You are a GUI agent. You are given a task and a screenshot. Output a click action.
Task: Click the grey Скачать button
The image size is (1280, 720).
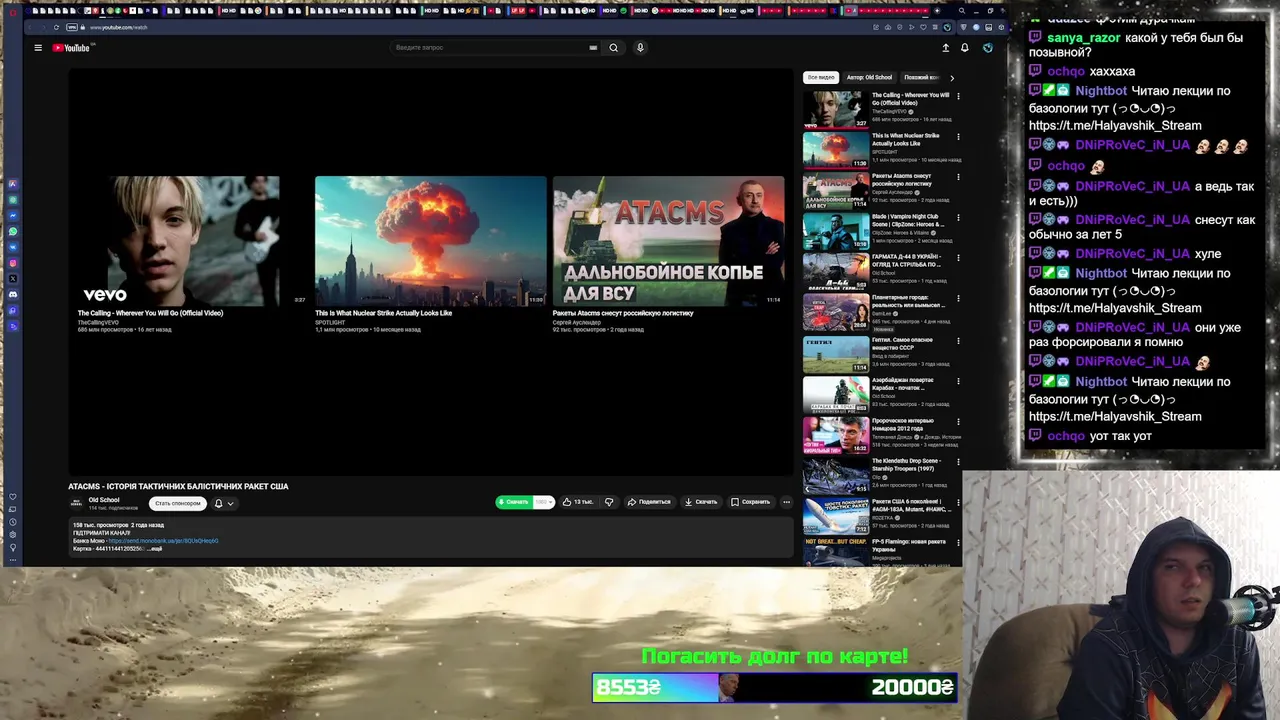(701, 502)
